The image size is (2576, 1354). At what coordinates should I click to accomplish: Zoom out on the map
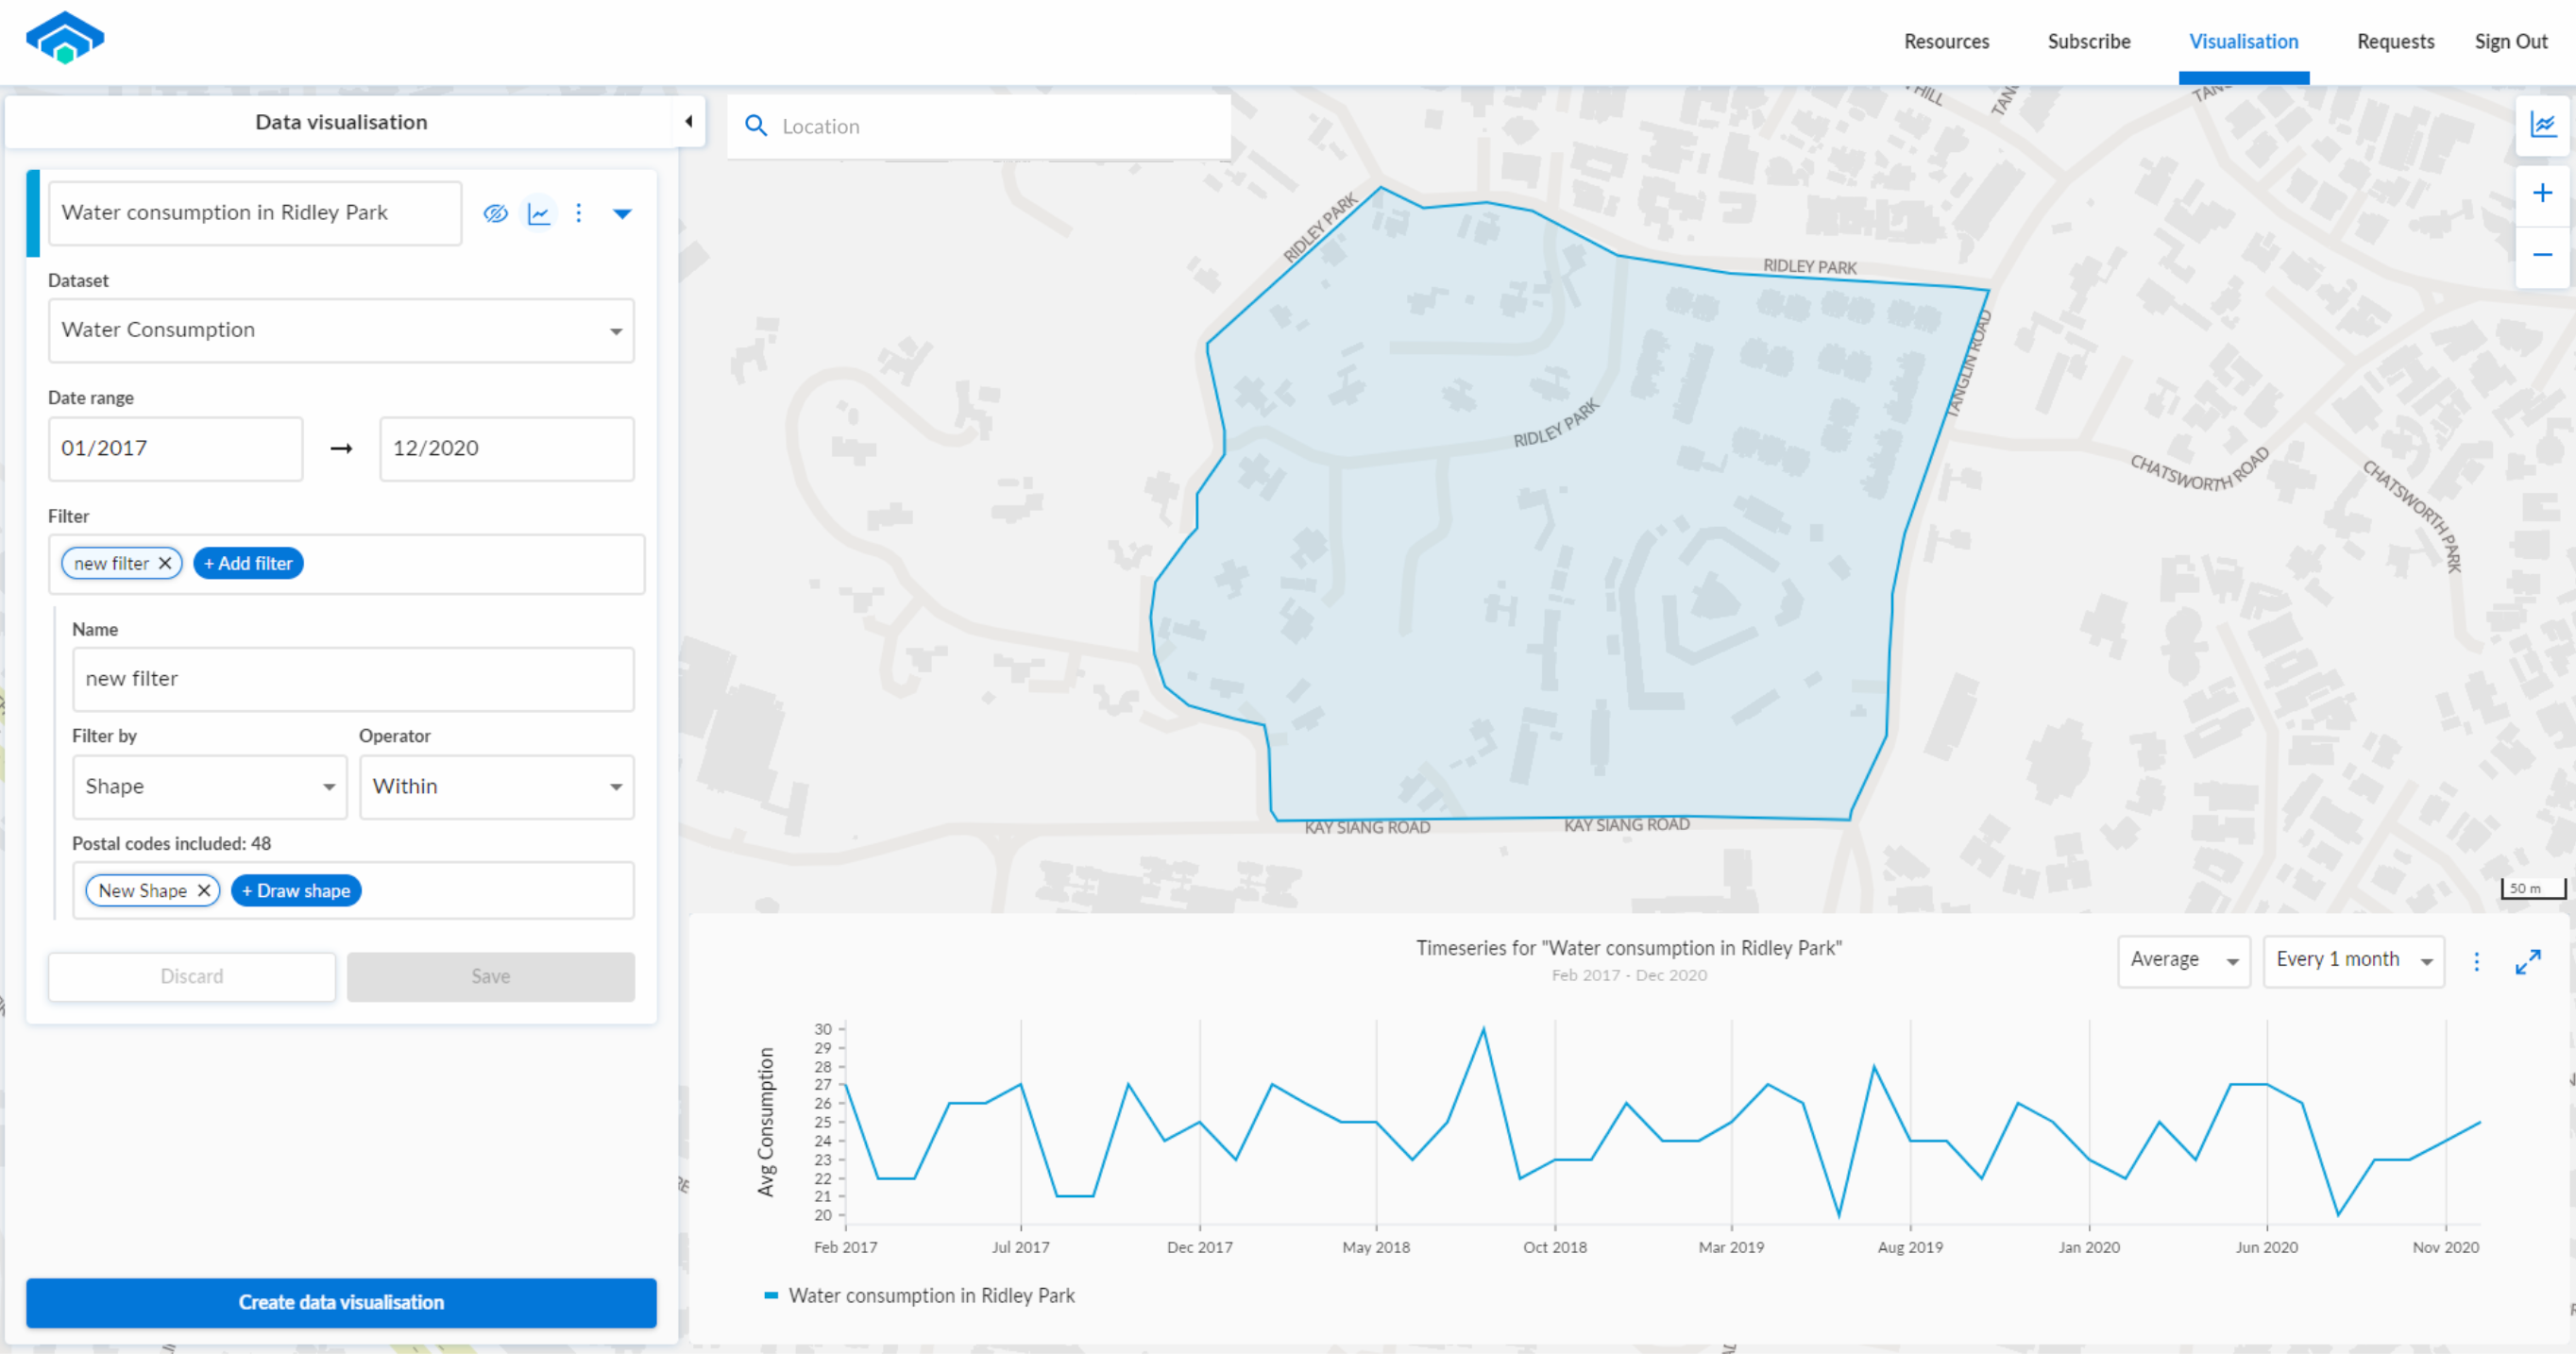[2543, 255]
